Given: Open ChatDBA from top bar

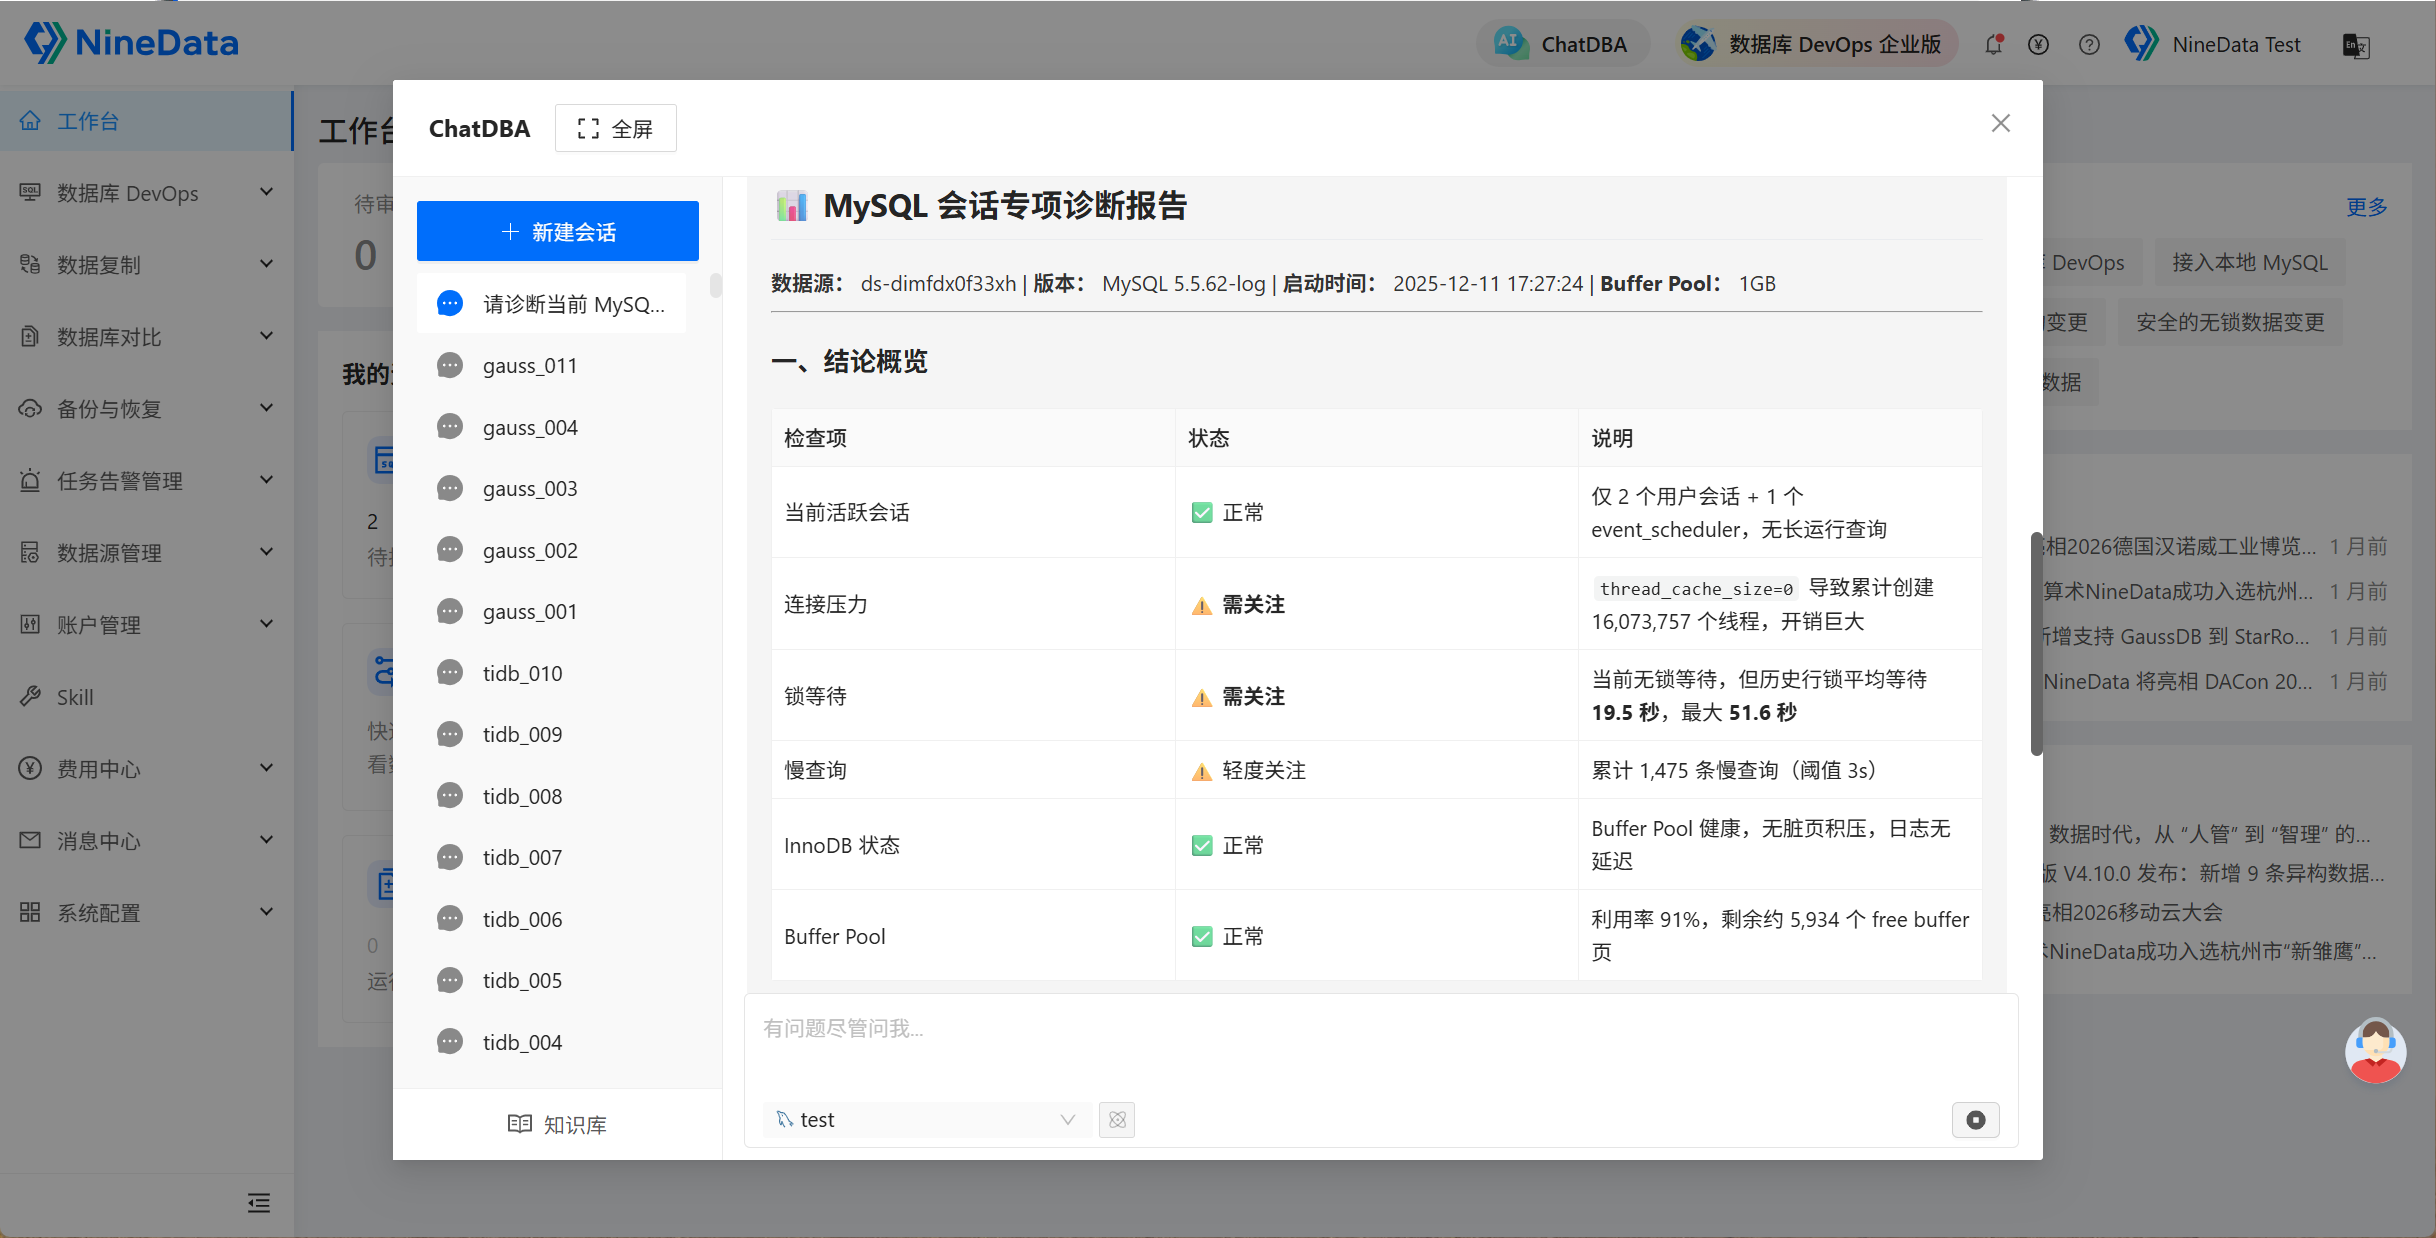Looking at the screenshot, I should pos(1562,44).
